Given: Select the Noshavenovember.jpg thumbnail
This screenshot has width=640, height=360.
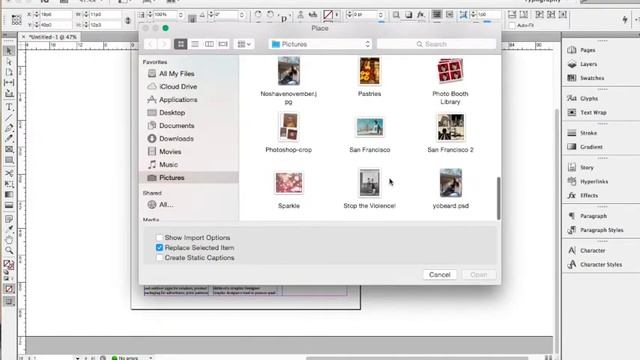Looking at the screenshot, I should (x=289, y=71).
